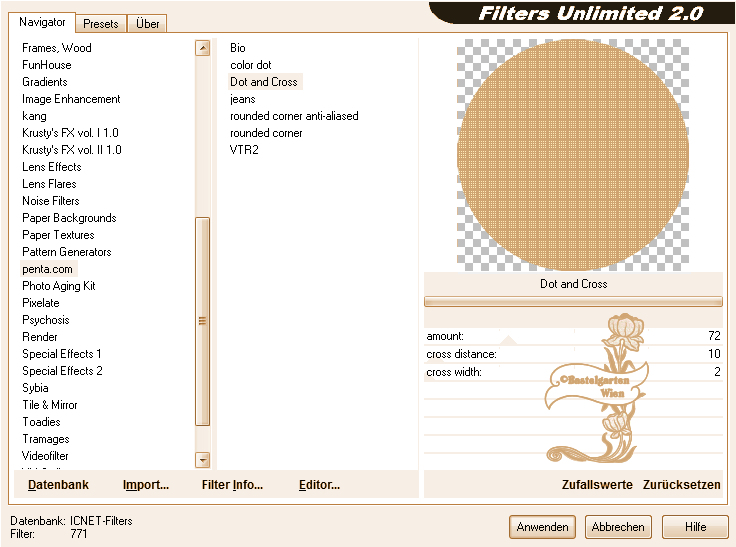
Task: Select the Tramages category
Action: (x=46, y=439)
